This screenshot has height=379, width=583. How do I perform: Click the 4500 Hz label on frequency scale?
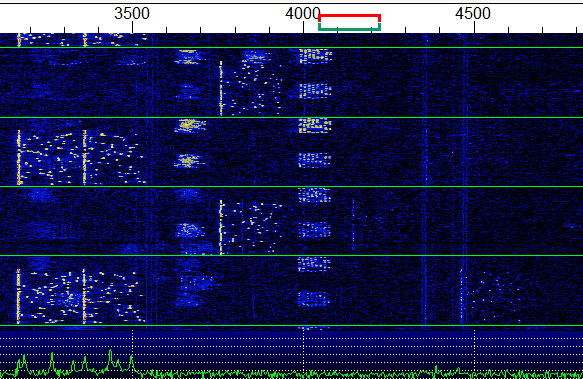[x=473, y=14]
